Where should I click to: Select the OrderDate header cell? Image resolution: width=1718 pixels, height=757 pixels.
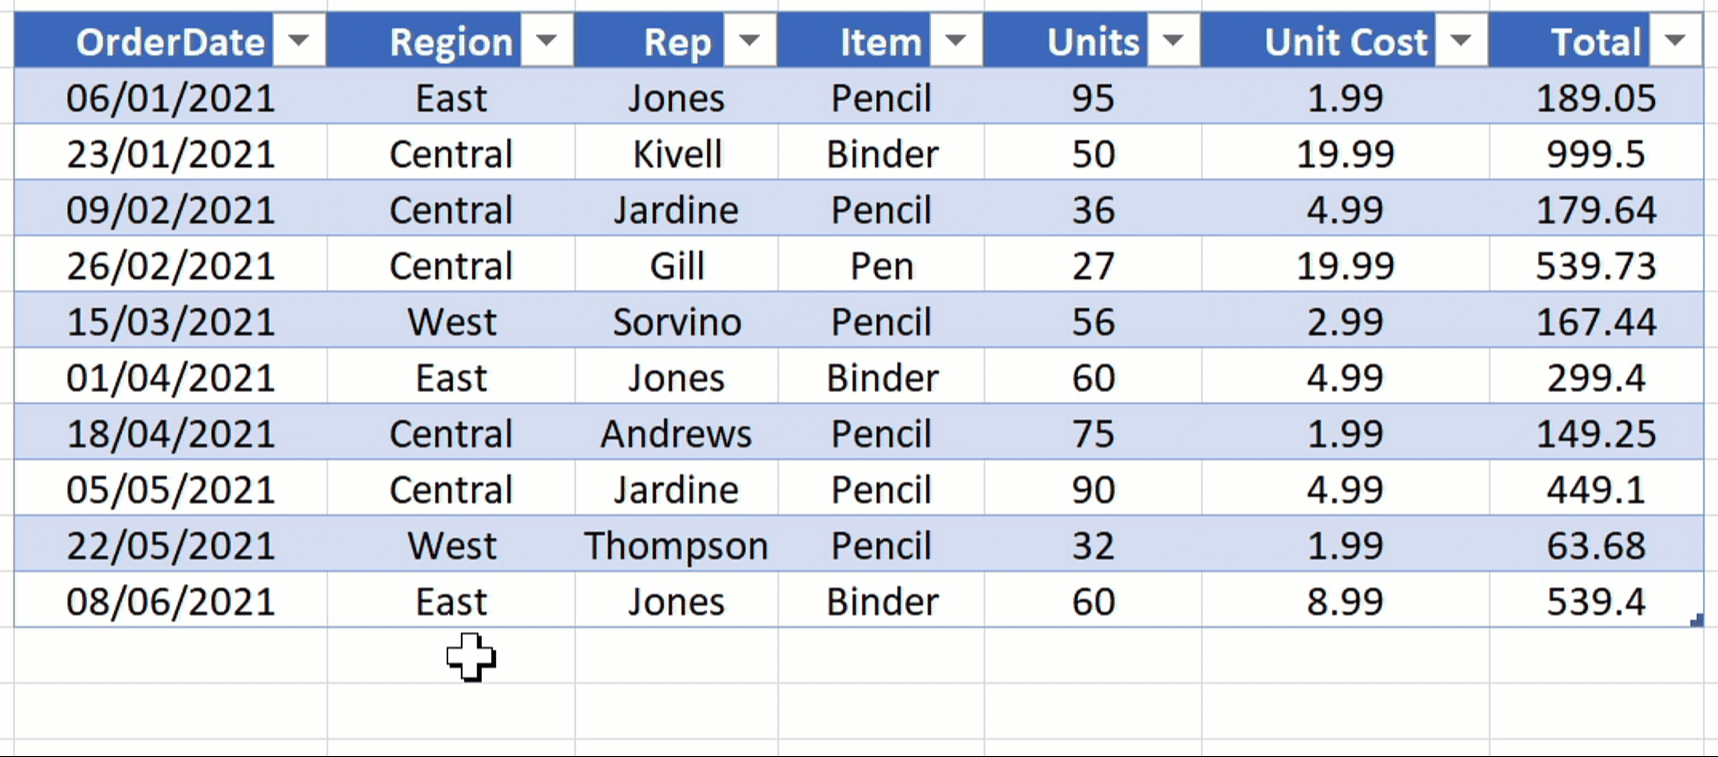(x=170, y=42)
